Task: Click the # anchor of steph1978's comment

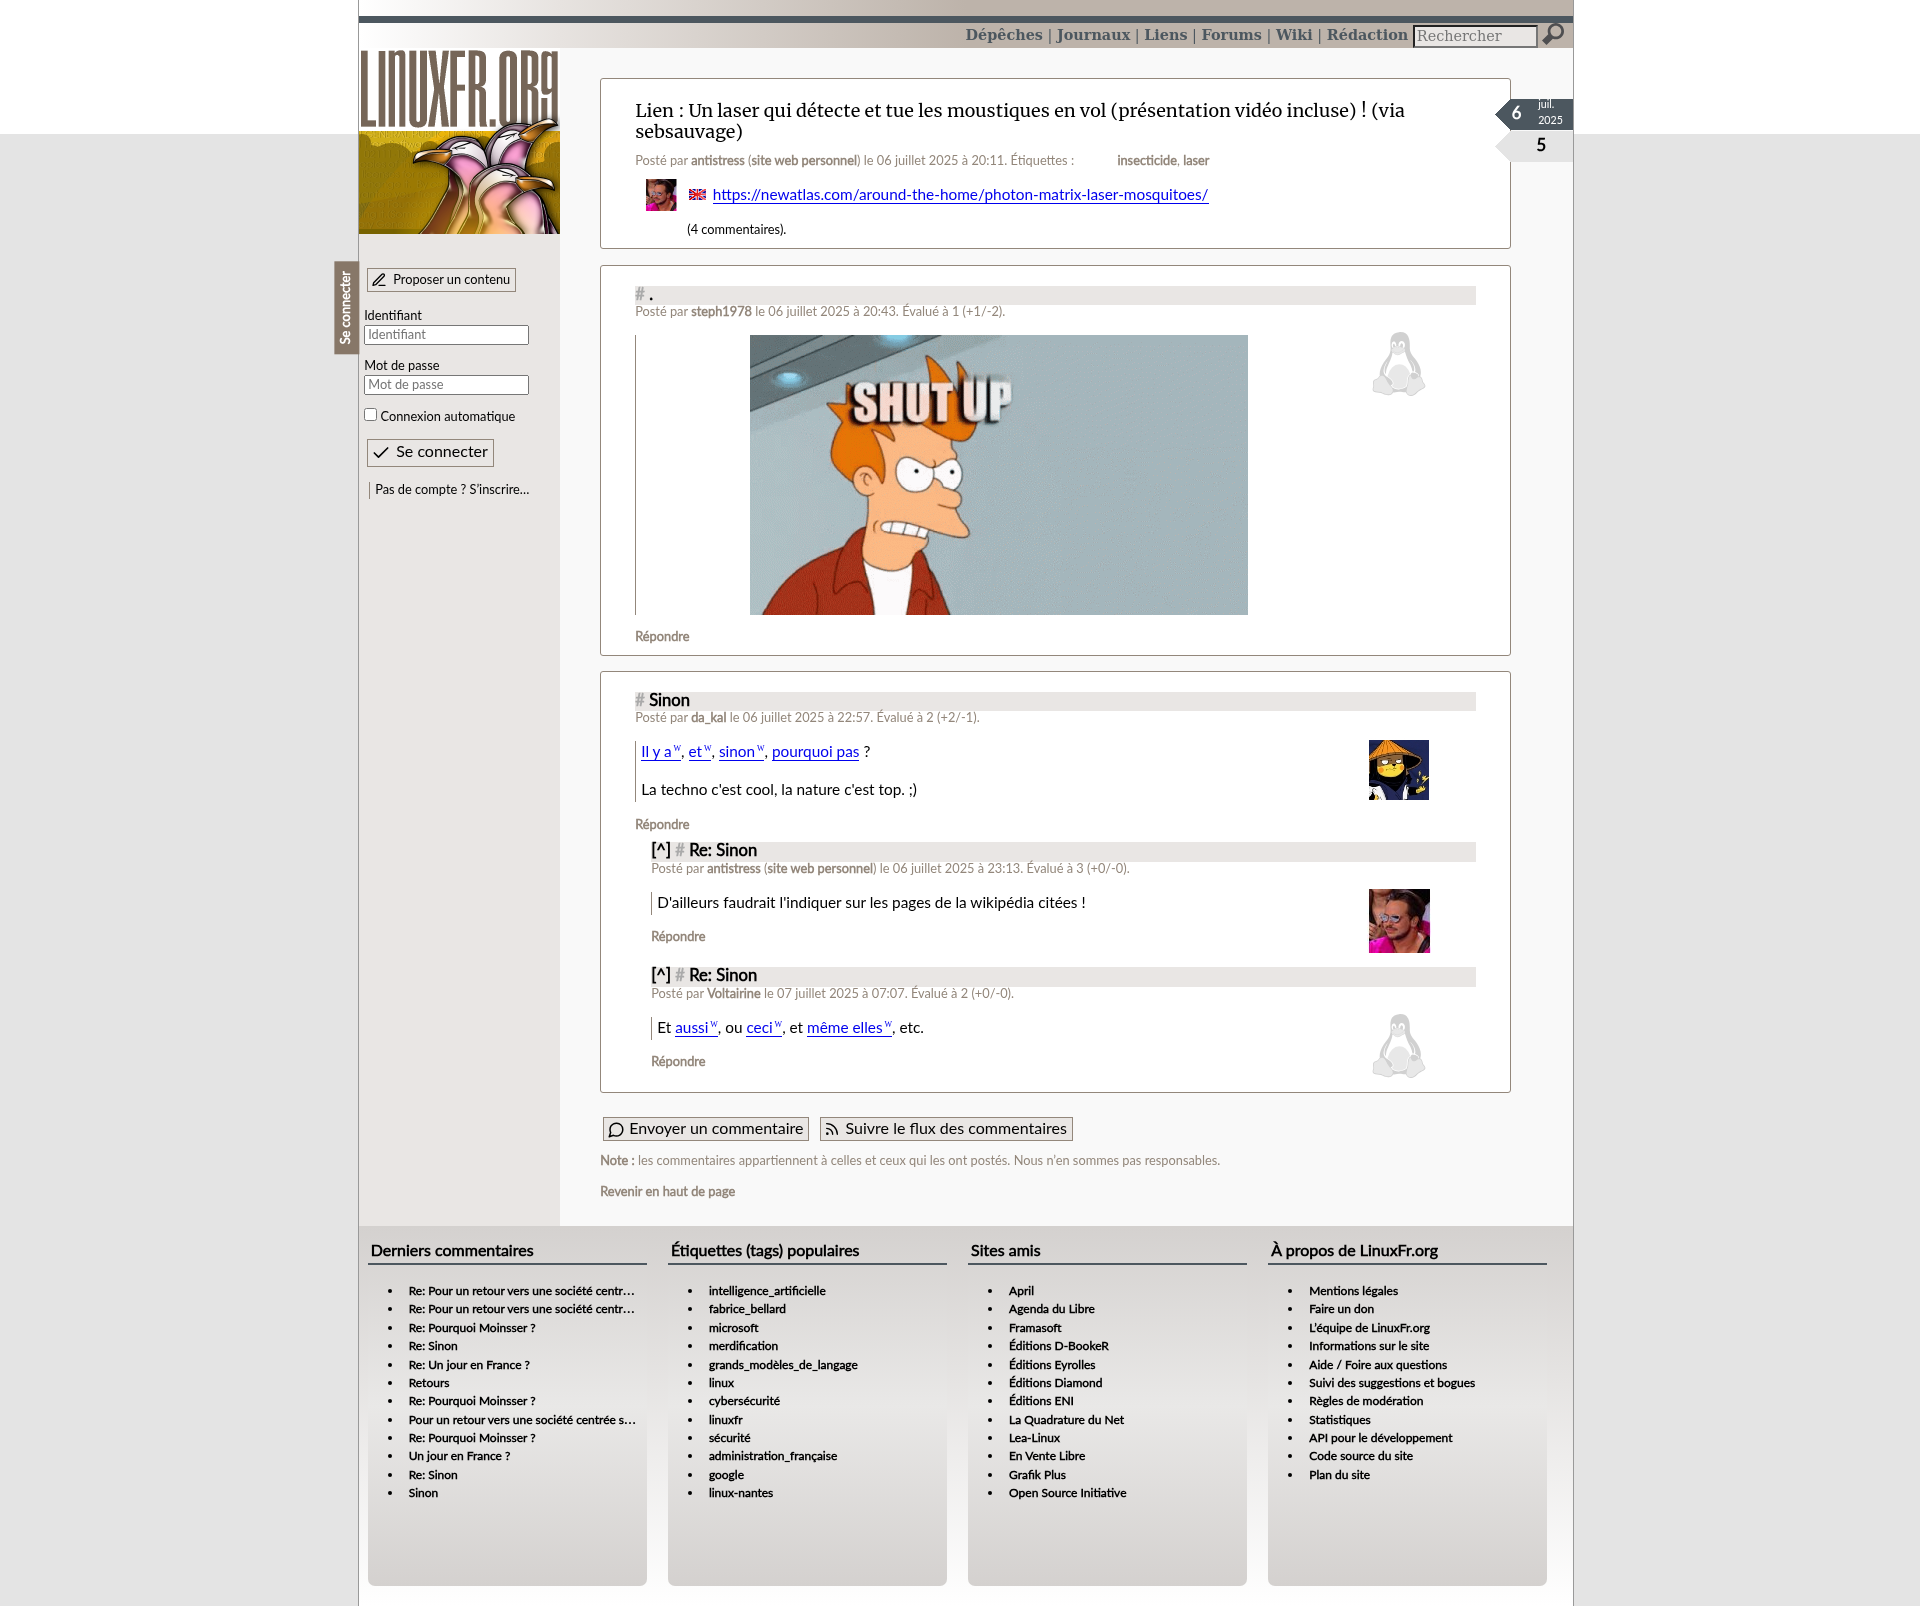Action: 640,294
